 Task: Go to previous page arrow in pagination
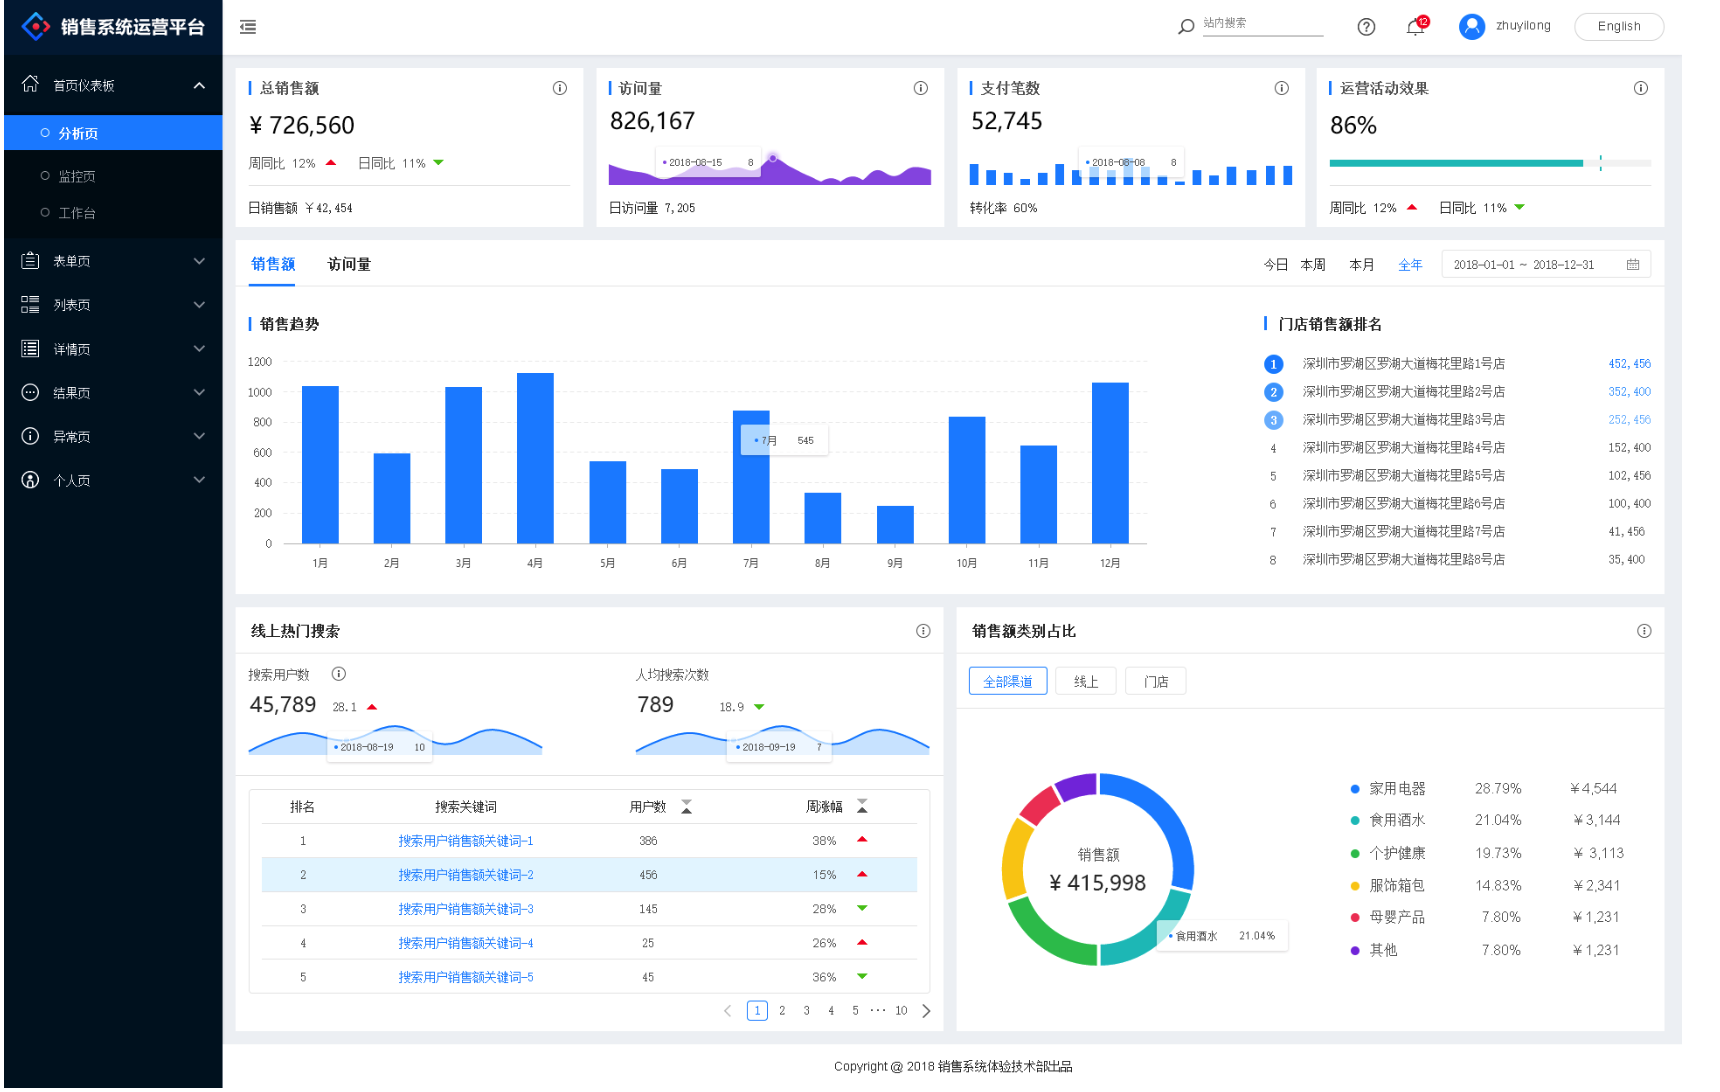pyautogui.click(x=727, y=1011)
